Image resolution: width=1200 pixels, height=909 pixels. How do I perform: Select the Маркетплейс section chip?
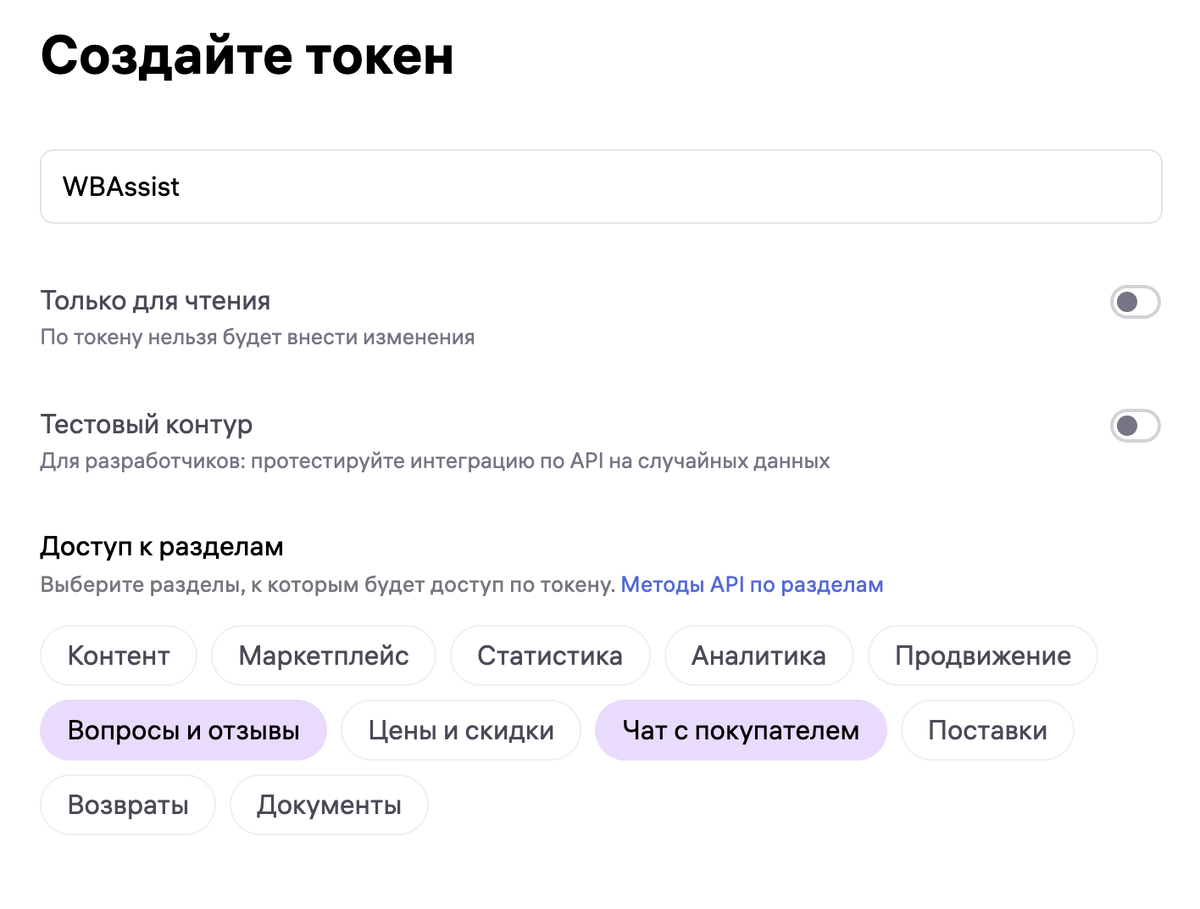tap(324, 656)
